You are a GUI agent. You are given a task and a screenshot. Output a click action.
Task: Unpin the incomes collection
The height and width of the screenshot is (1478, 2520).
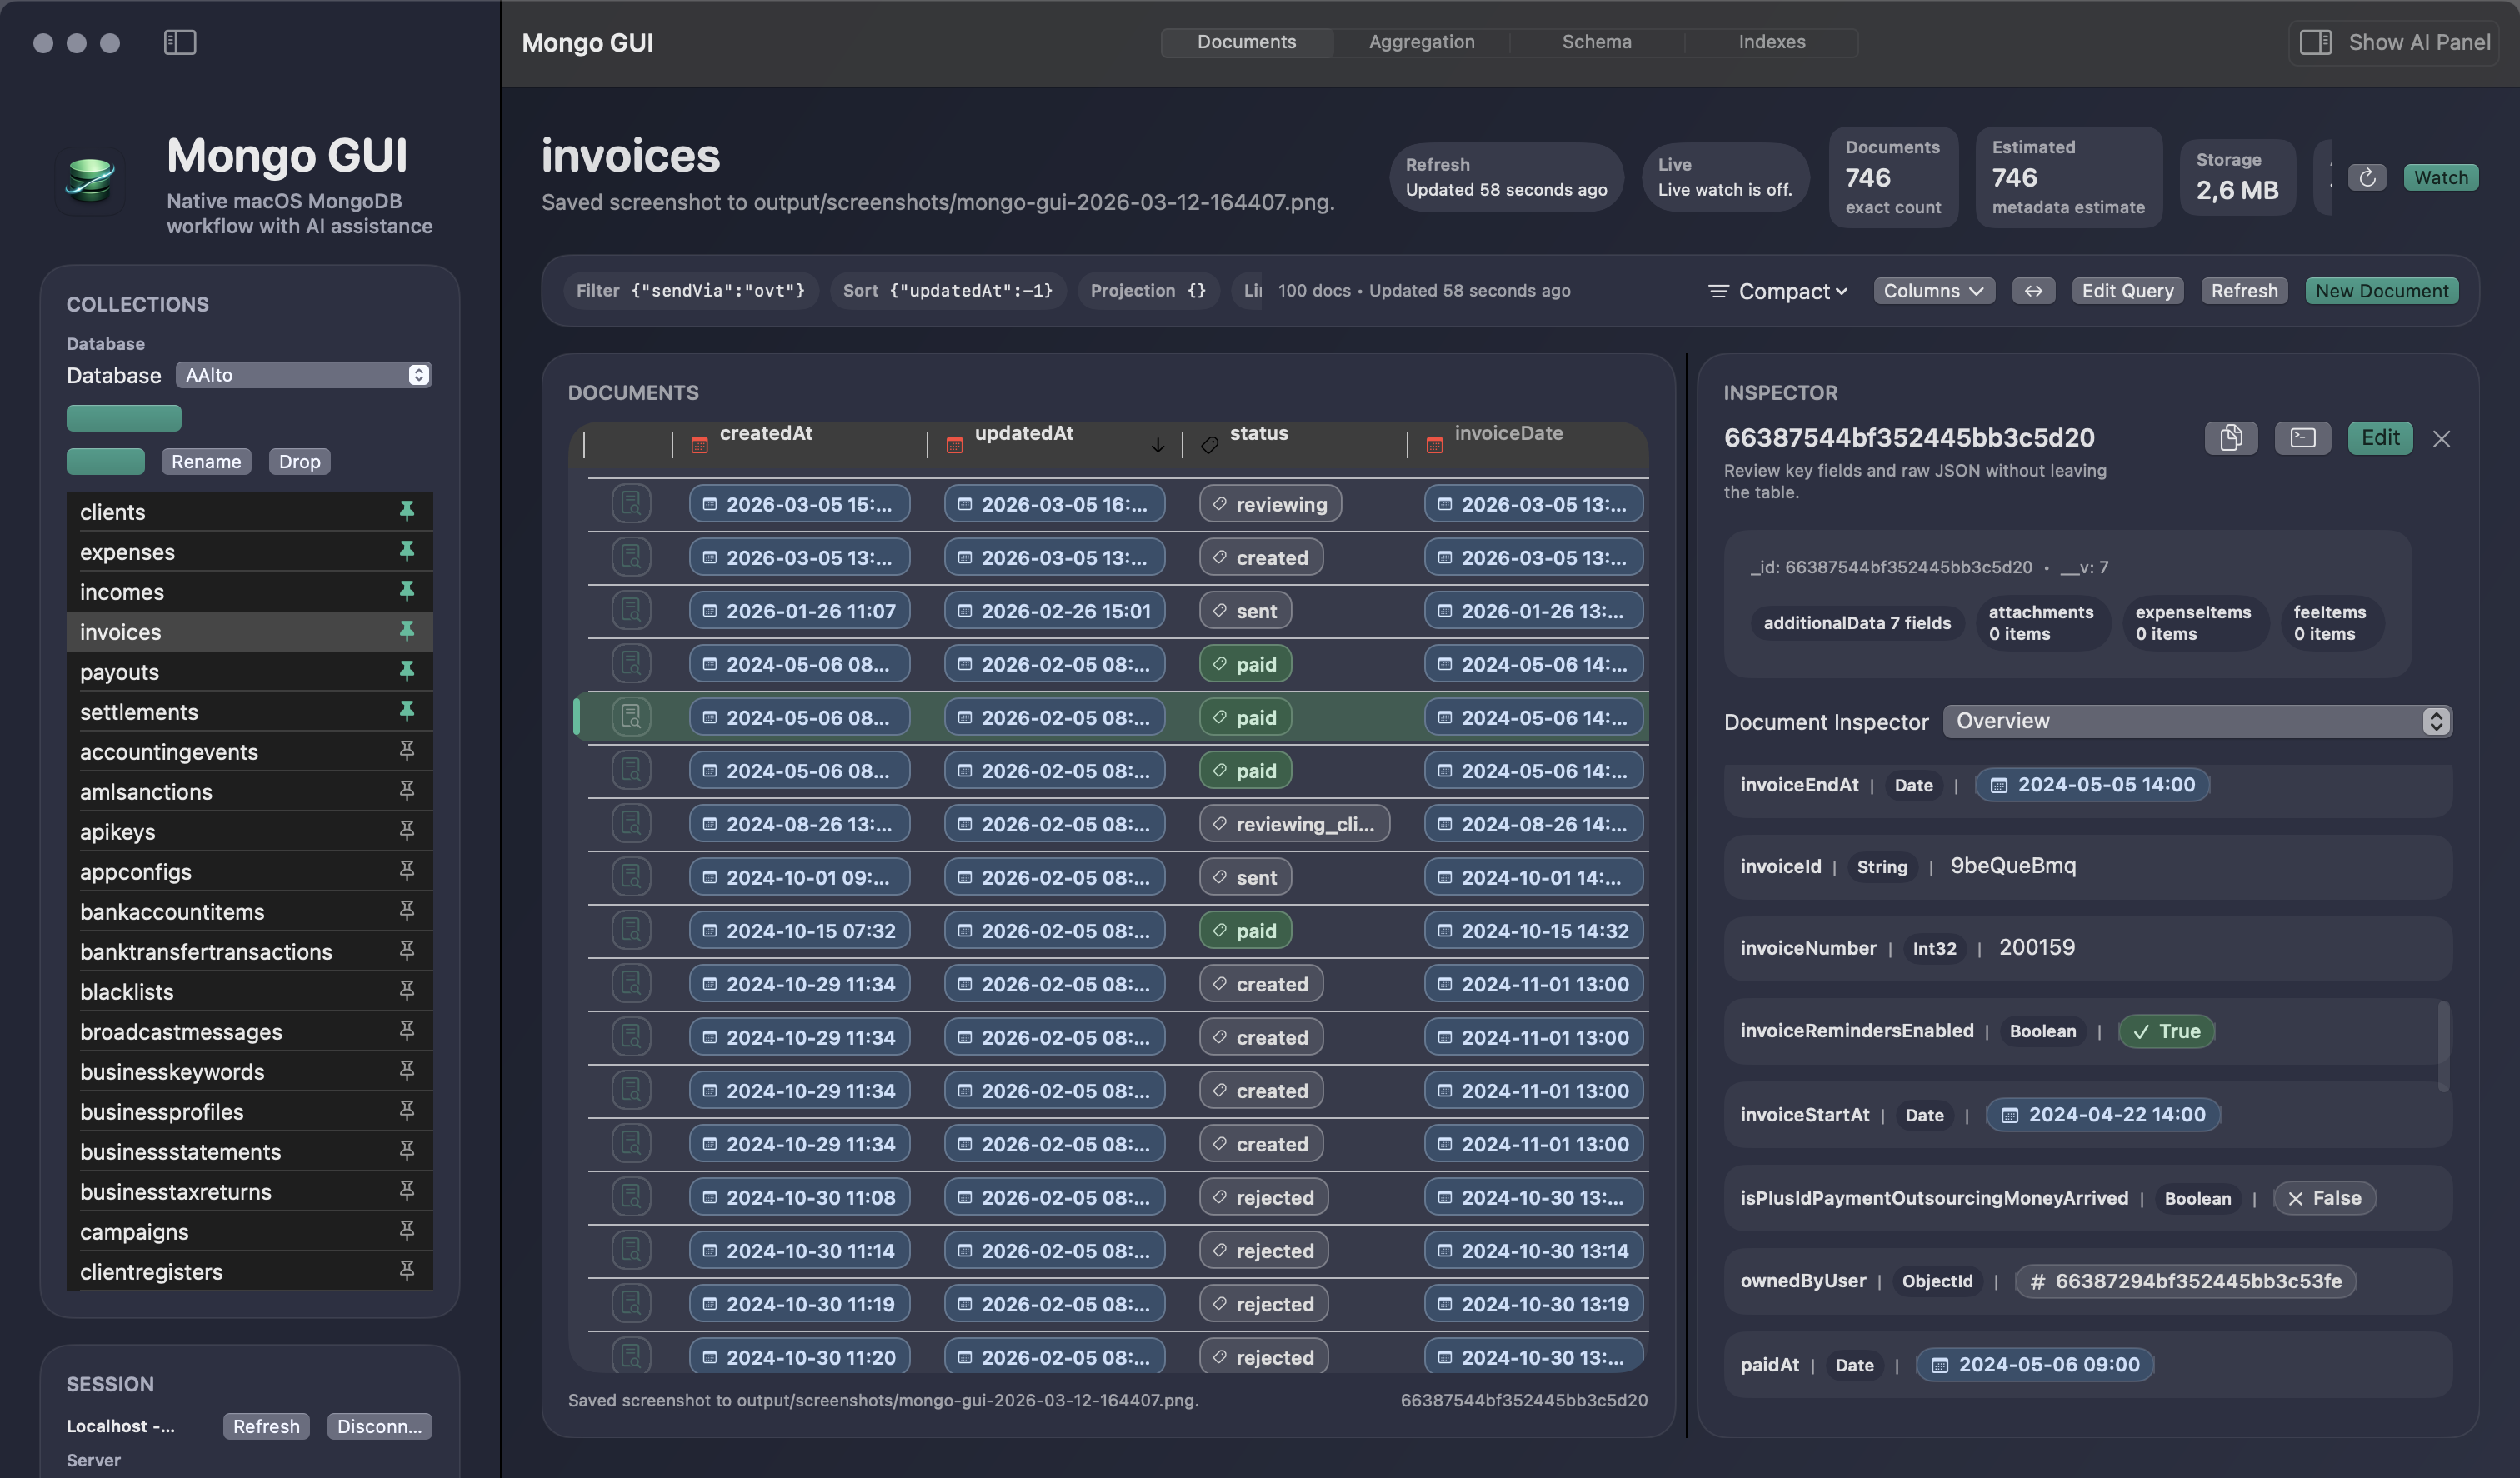(407, 592)
